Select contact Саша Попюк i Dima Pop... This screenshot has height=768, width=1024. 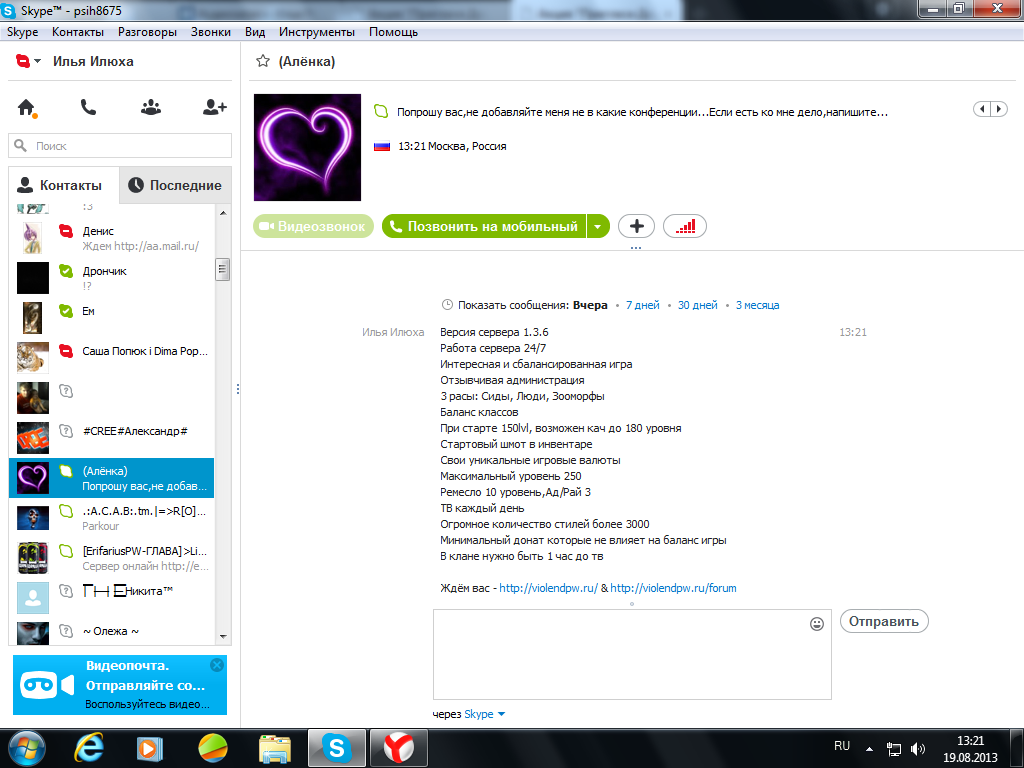tap(112, 357)
